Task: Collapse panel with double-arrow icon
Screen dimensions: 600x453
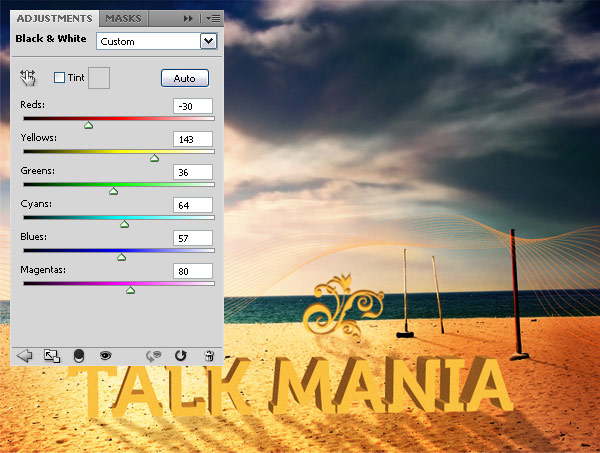Action: pos(188,18)
